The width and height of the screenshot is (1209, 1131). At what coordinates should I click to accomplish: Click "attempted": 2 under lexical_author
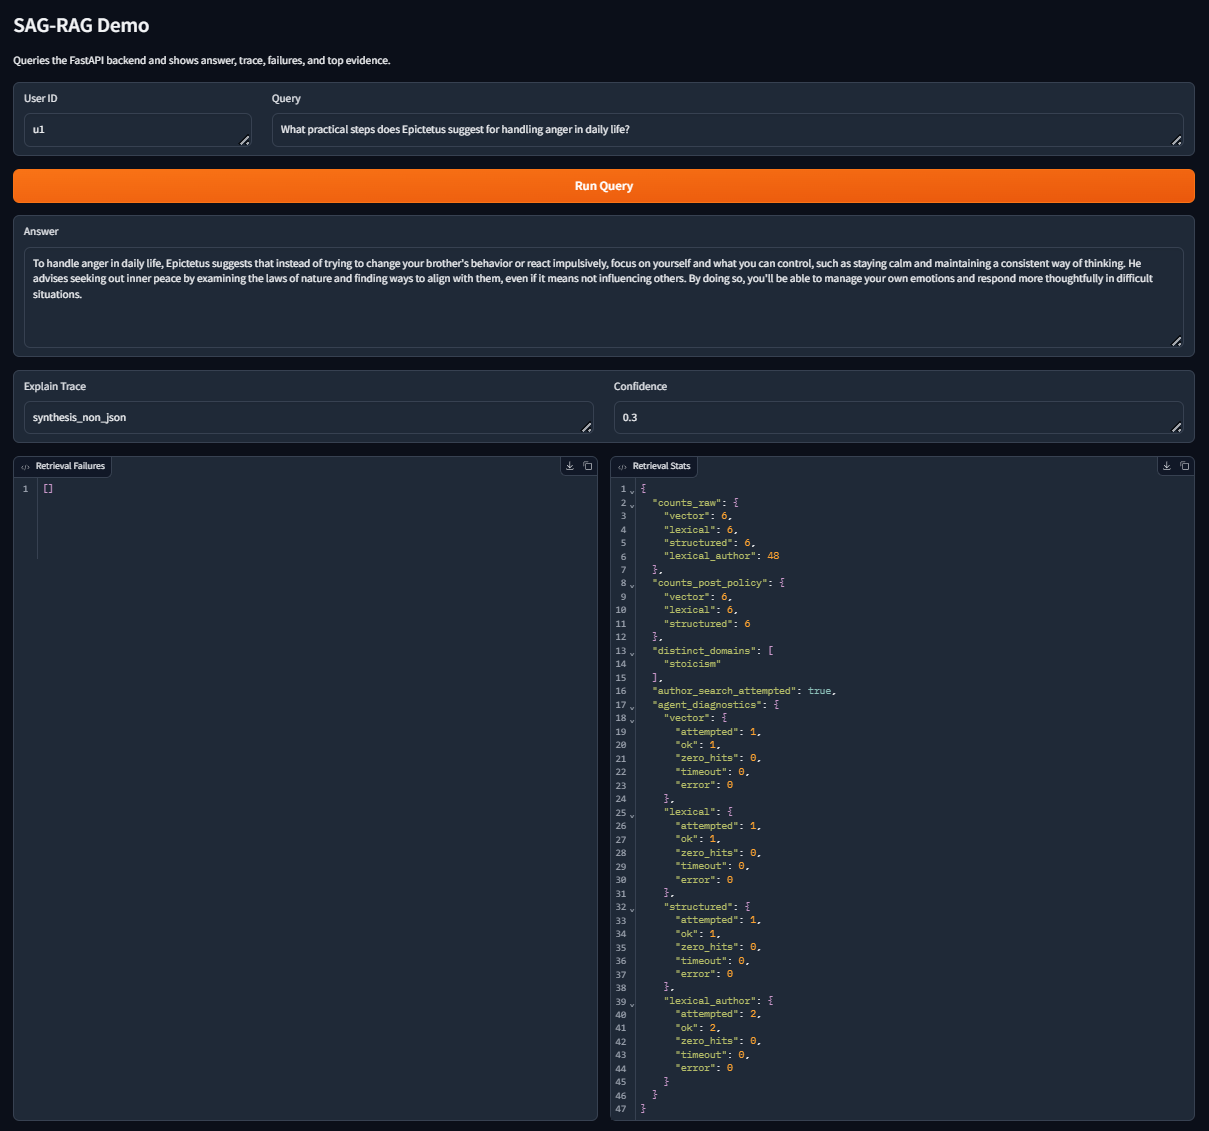coord(718,1014)
